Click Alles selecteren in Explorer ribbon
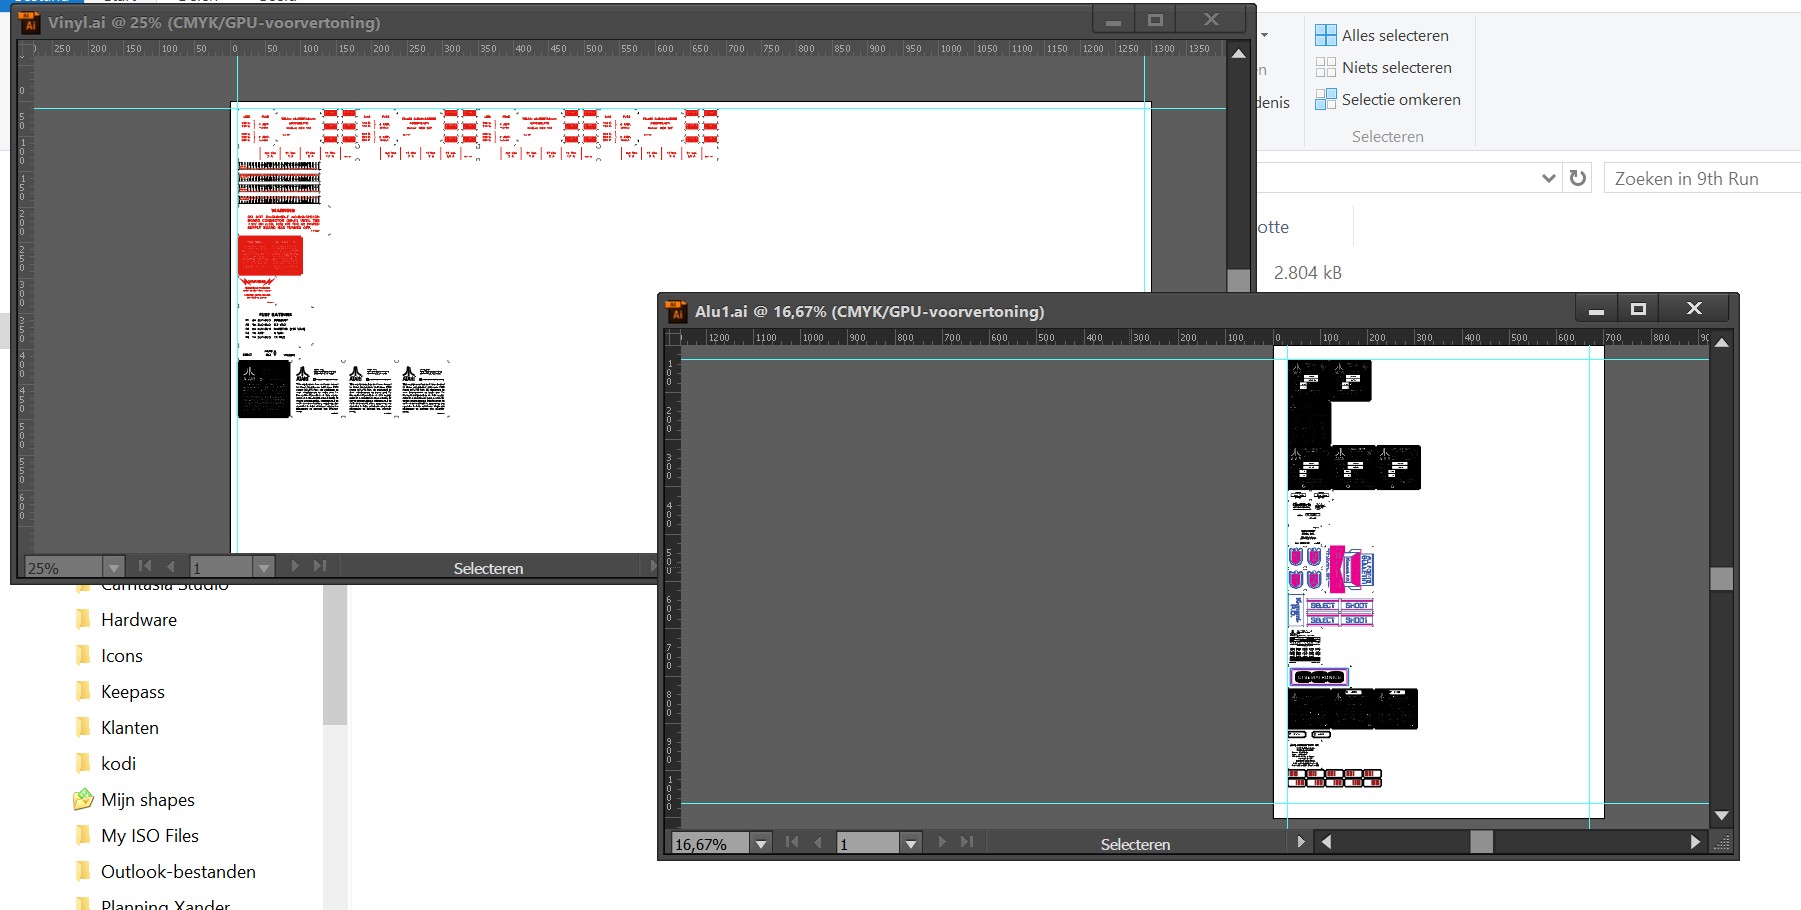Screen dimensions: 1801x910 pos(1395,35)
